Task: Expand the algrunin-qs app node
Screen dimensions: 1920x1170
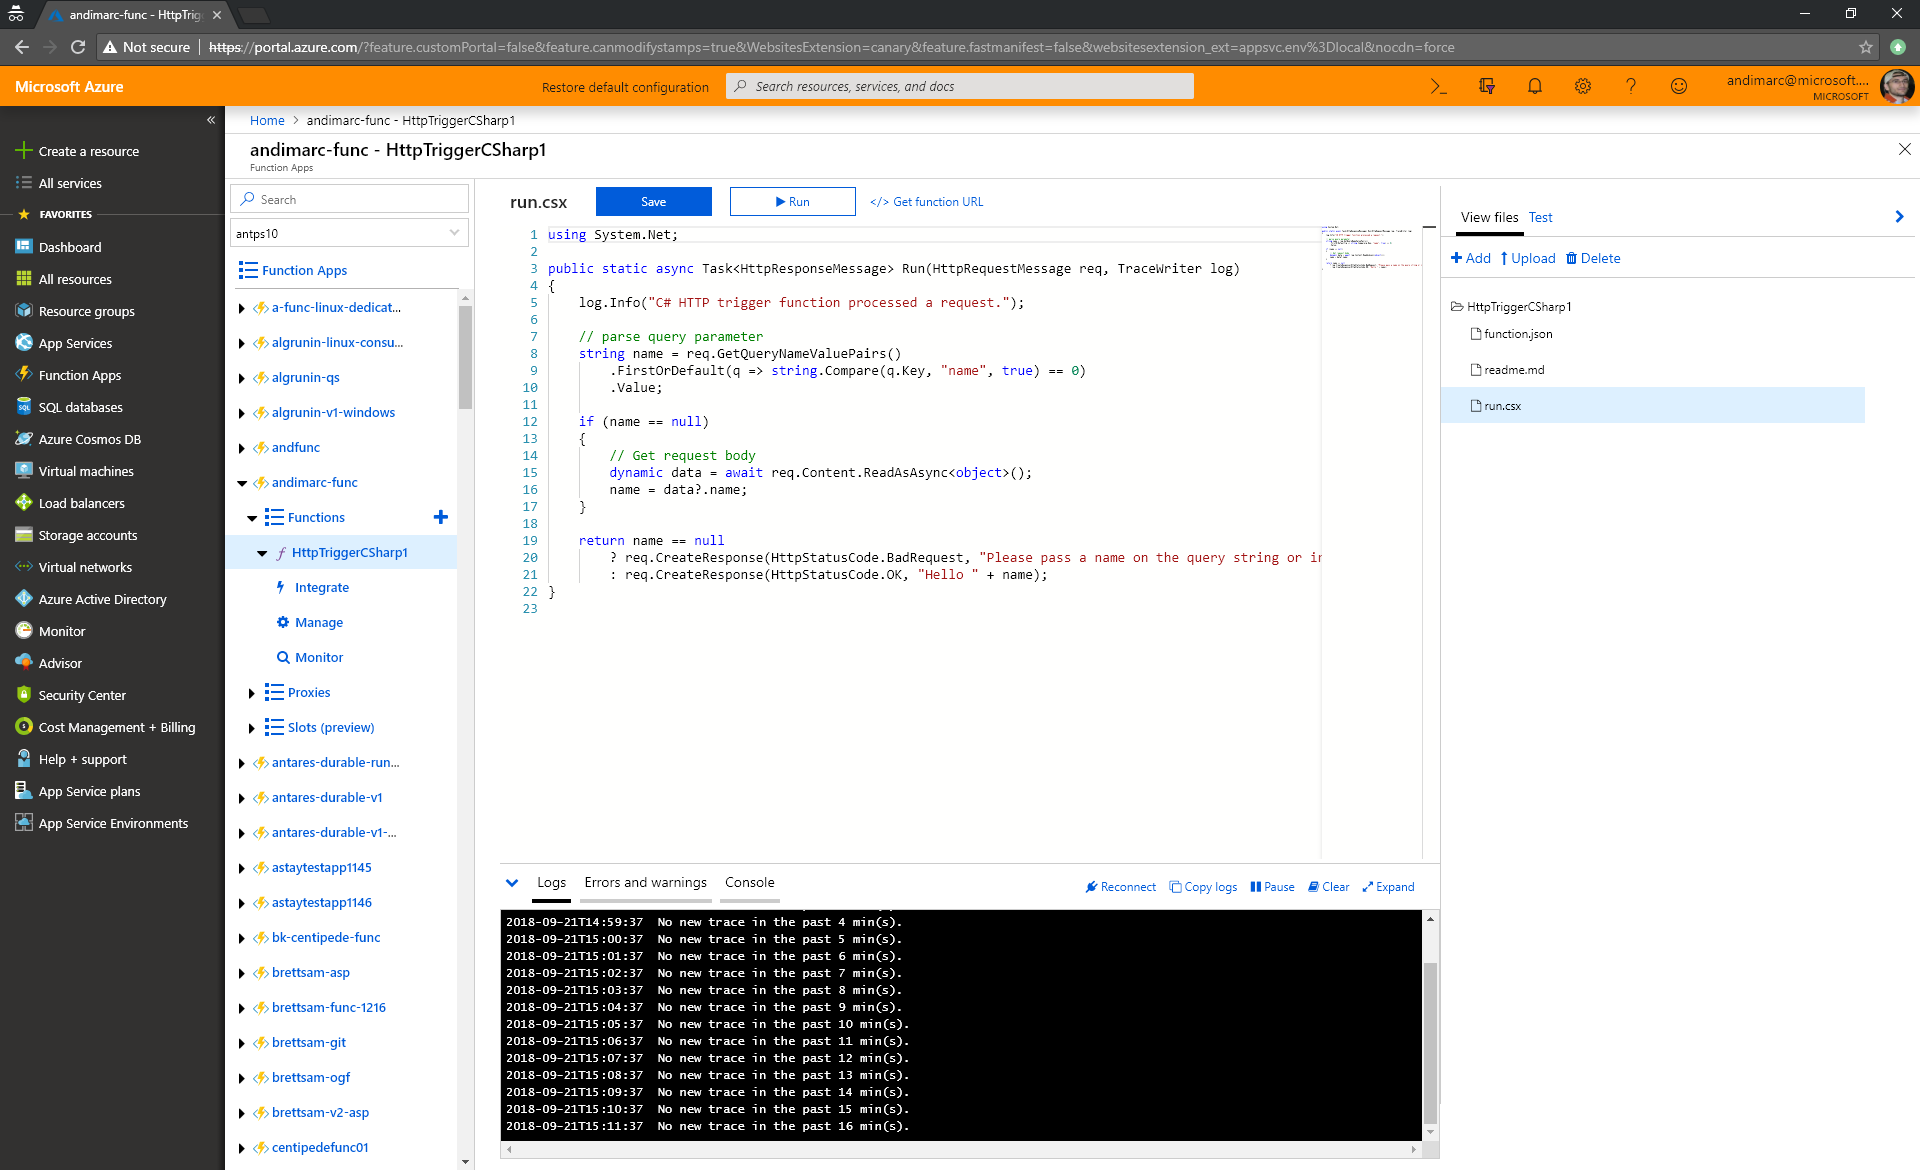Action: click(x=242, y=378)
